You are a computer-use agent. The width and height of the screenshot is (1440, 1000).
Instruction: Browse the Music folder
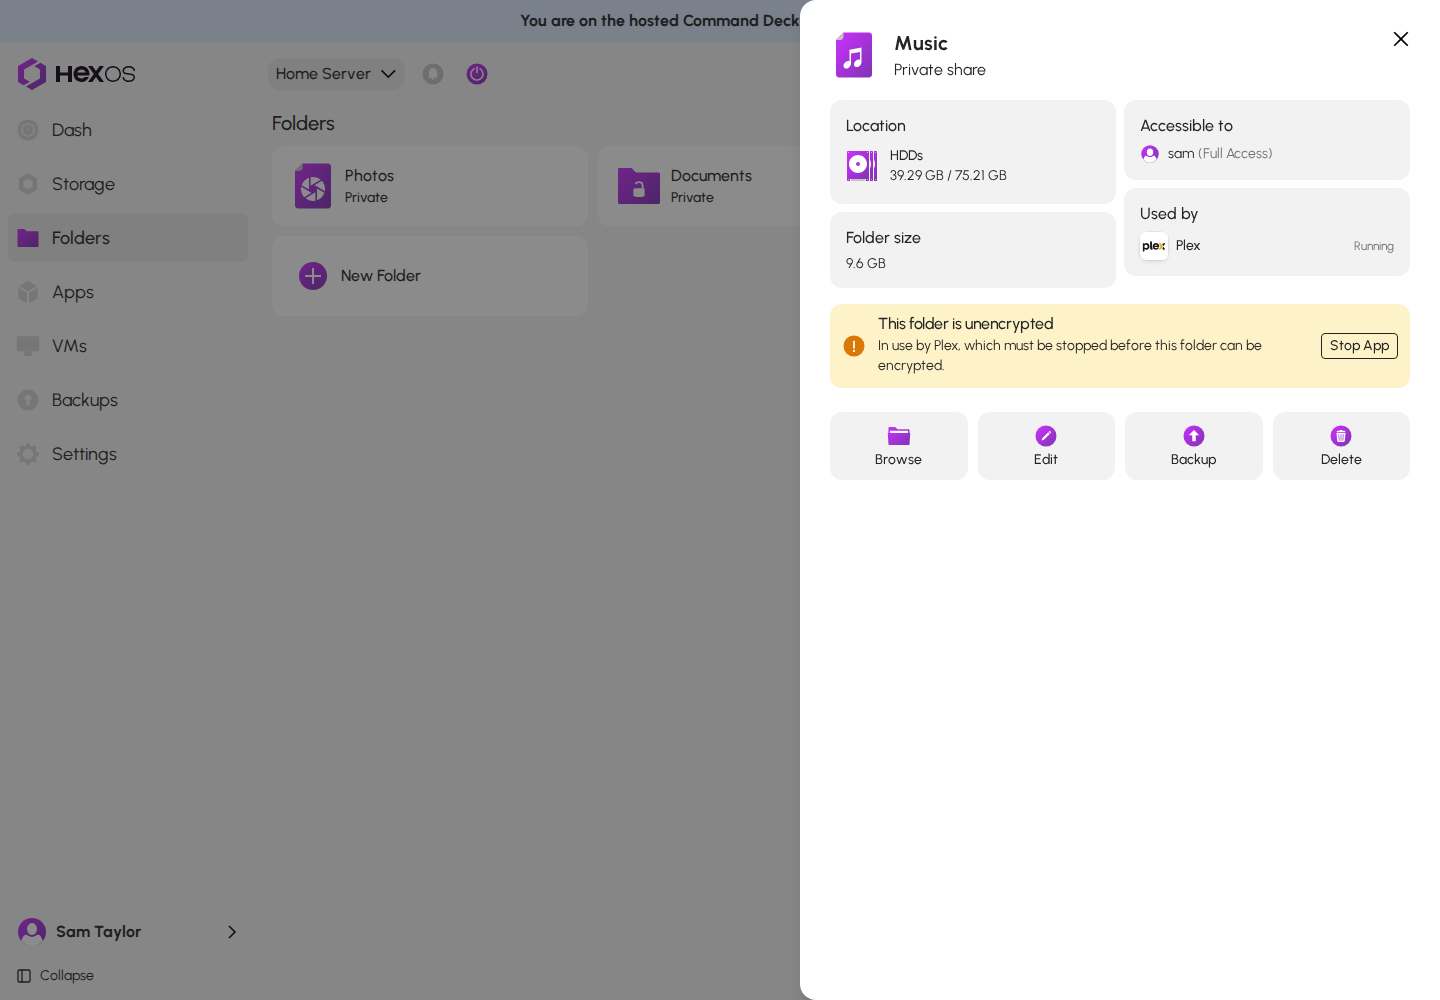click(x=899, y=446)
